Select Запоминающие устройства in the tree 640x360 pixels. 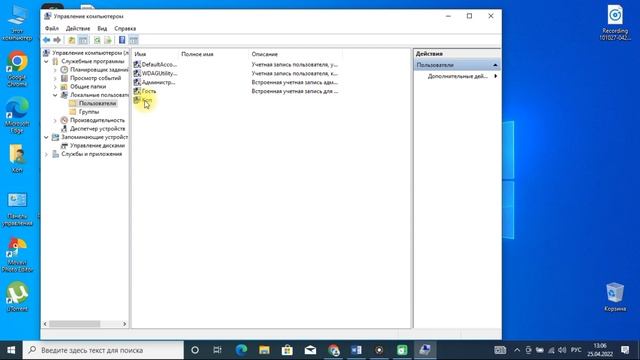(94, 137)
